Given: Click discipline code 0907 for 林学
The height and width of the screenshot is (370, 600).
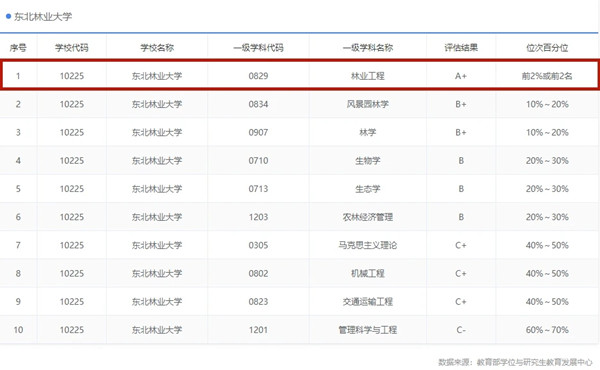Looking at the screenshot, I should tap(258, 132).
